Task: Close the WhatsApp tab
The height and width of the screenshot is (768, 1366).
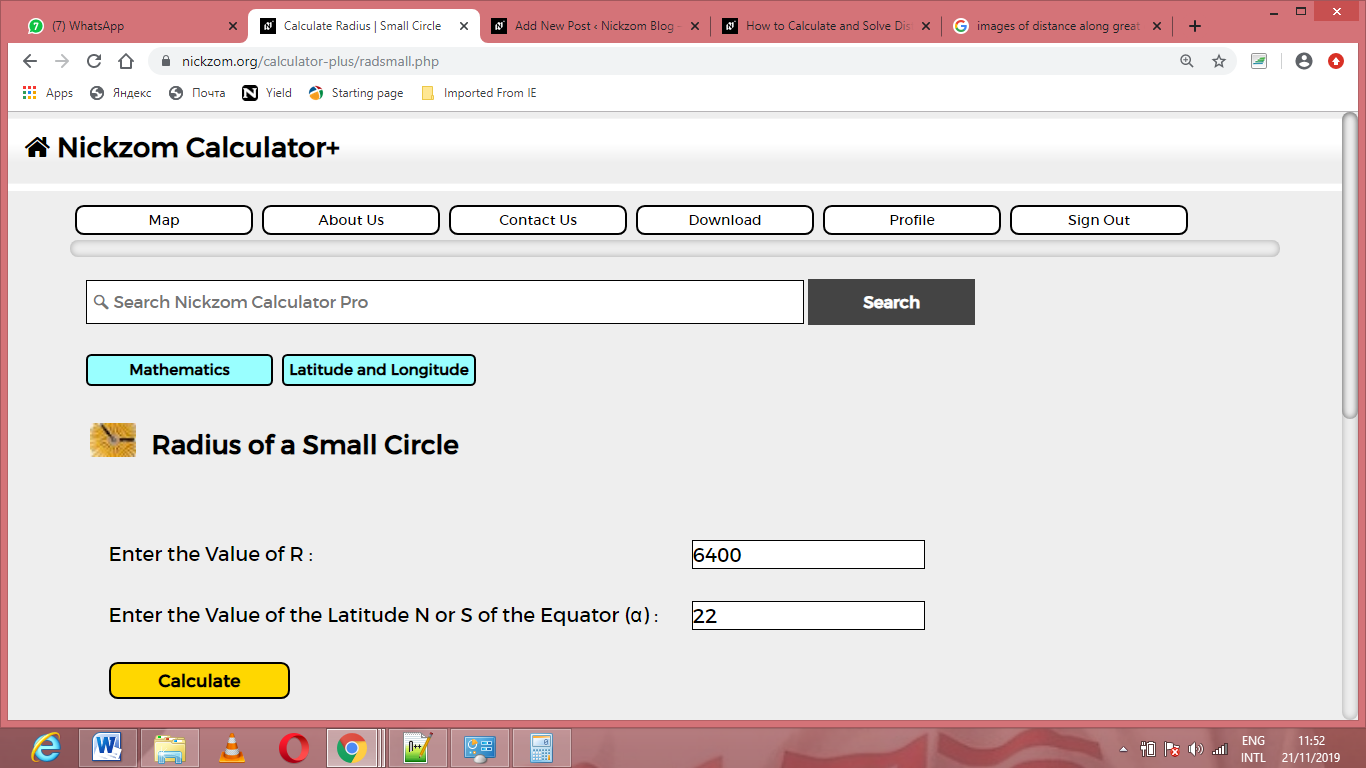Action: click(x=234, y=26)
